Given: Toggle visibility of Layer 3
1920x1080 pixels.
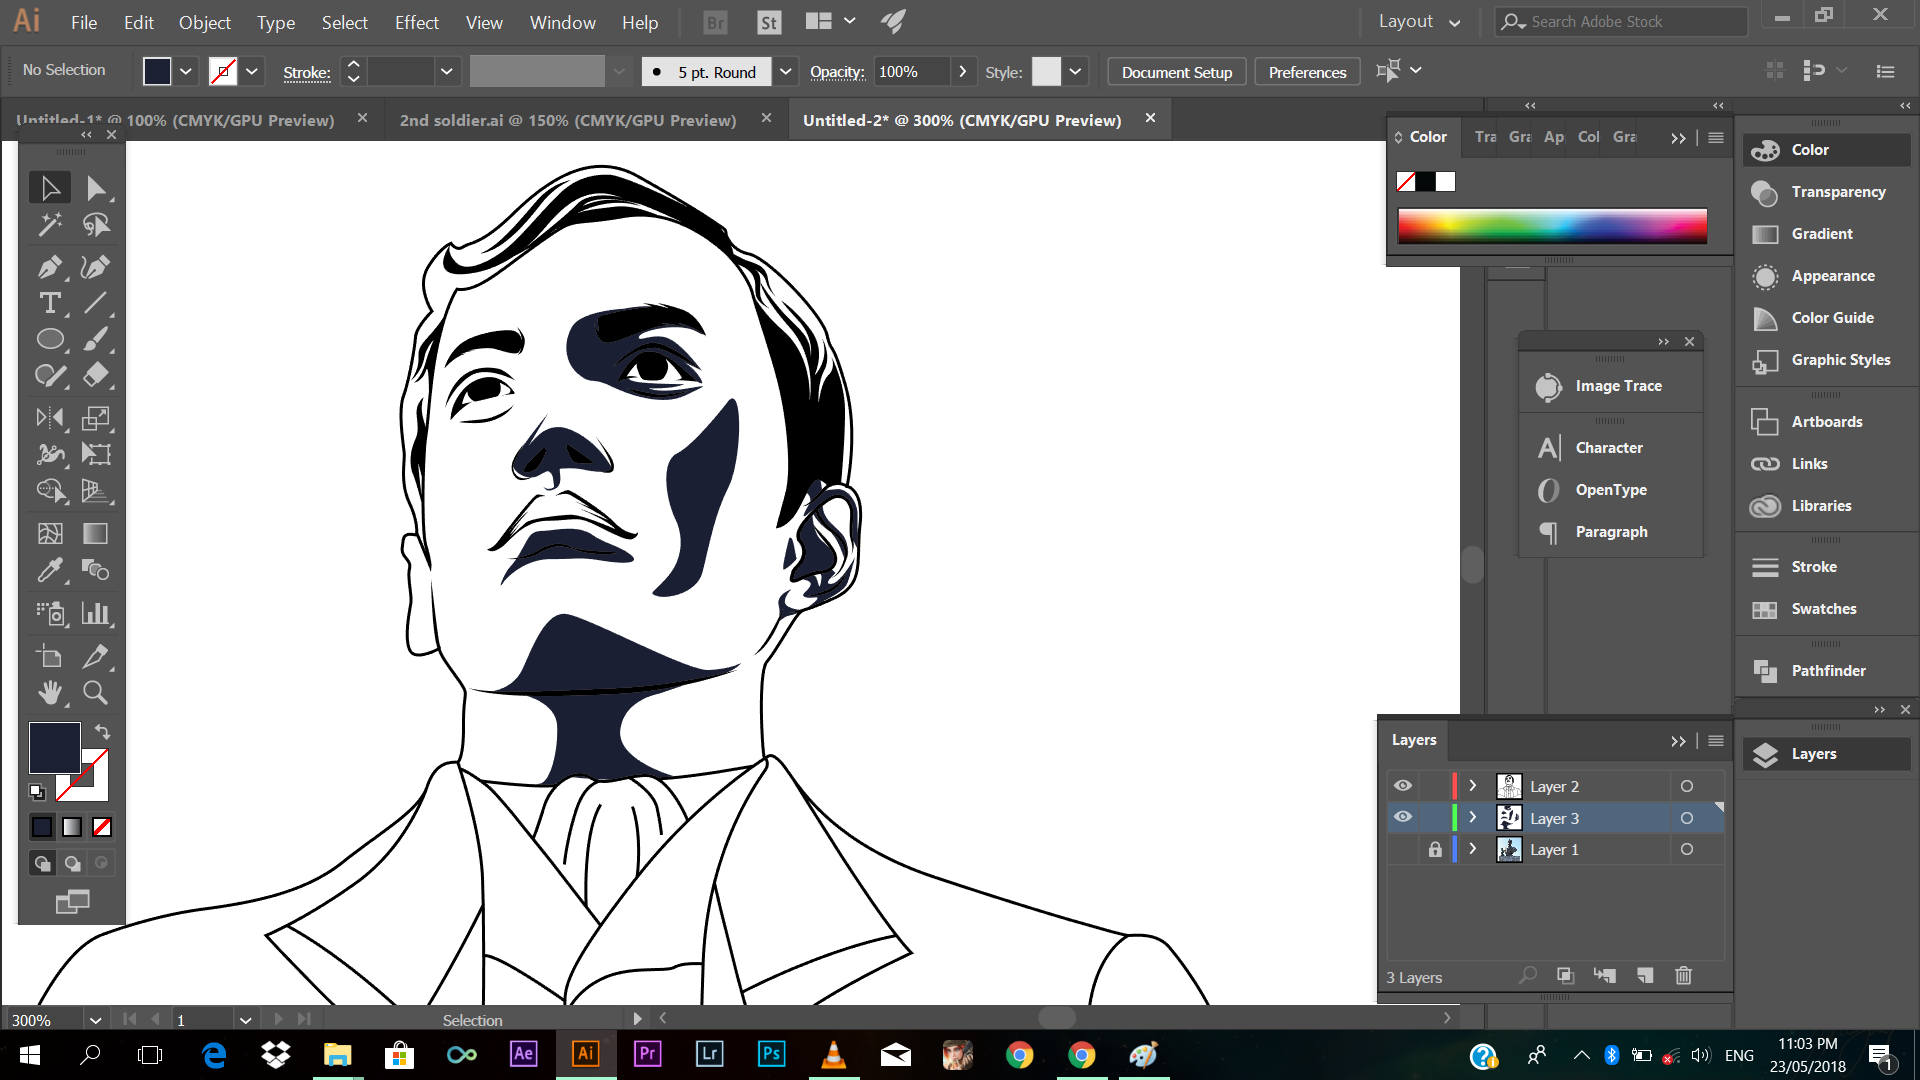Looking at the screenshot, I should tap(1403, 817).
